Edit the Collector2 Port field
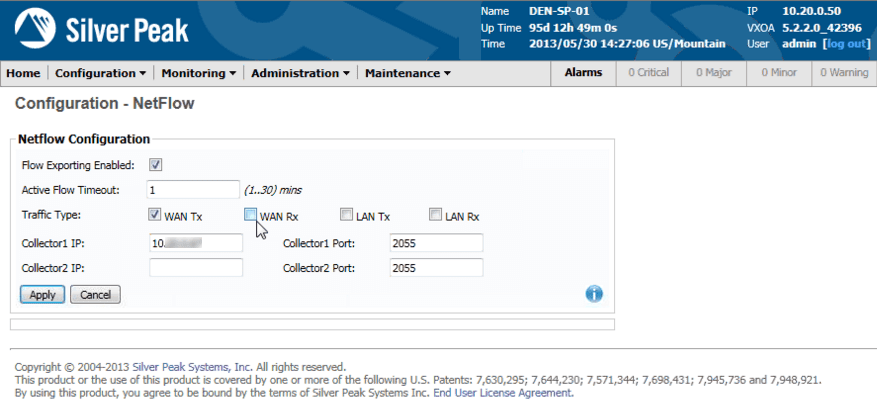 click(x=436, y=267)
